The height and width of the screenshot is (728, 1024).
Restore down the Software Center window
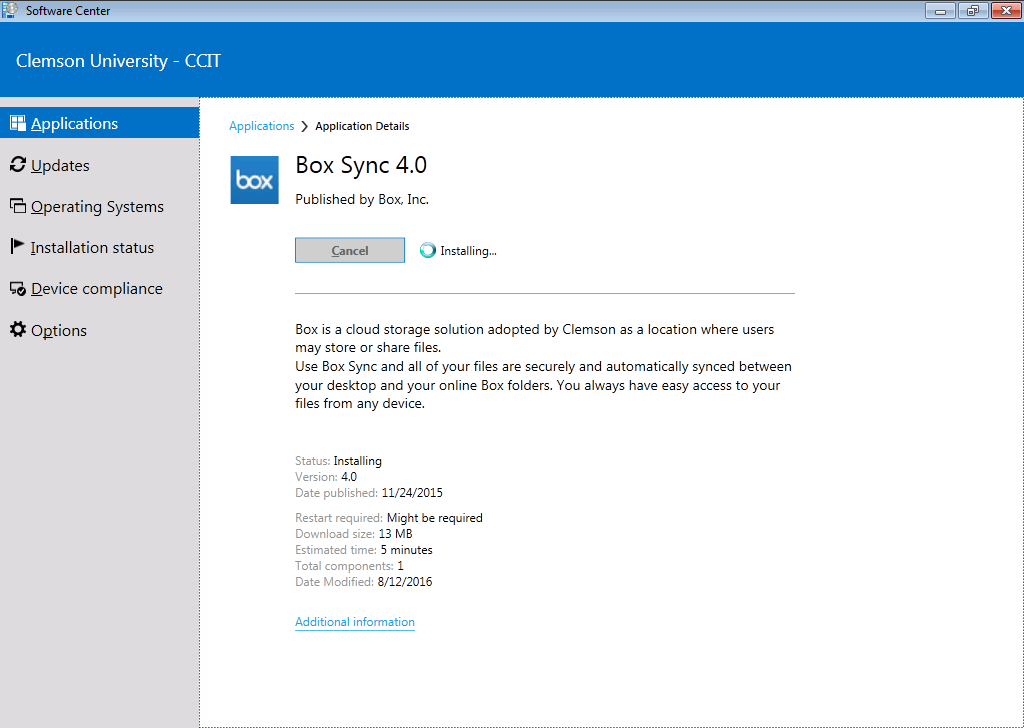pyautogui.click(x=973, y=10)
